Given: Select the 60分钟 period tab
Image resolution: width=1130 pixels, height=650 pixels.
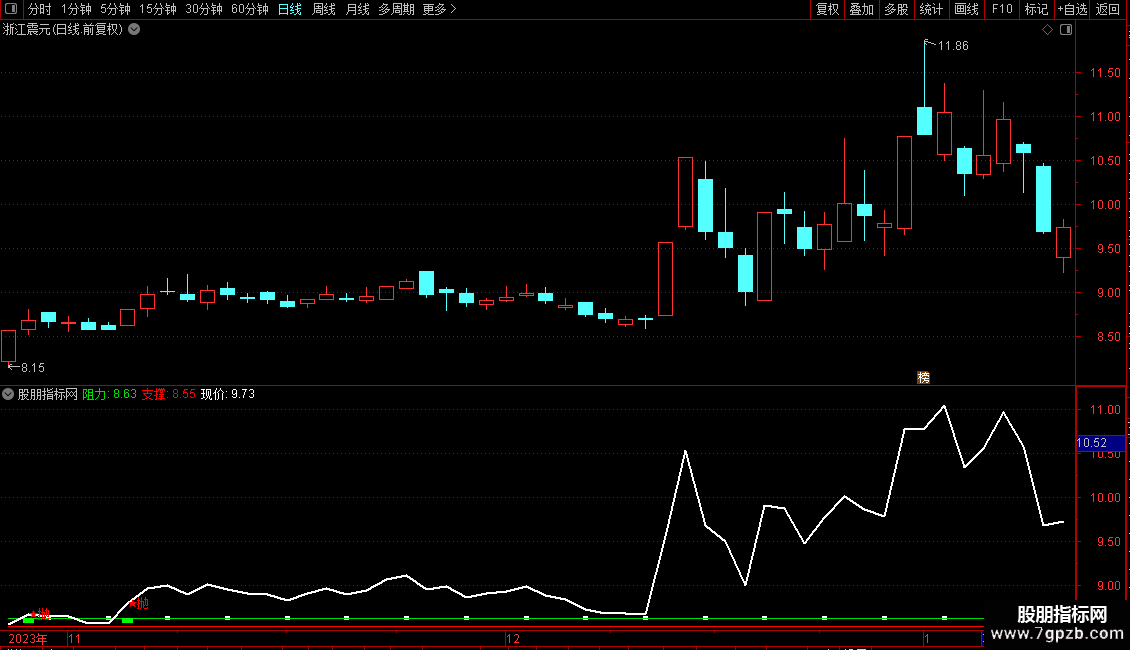Looking at the screenshot, I should coord(250,9).
